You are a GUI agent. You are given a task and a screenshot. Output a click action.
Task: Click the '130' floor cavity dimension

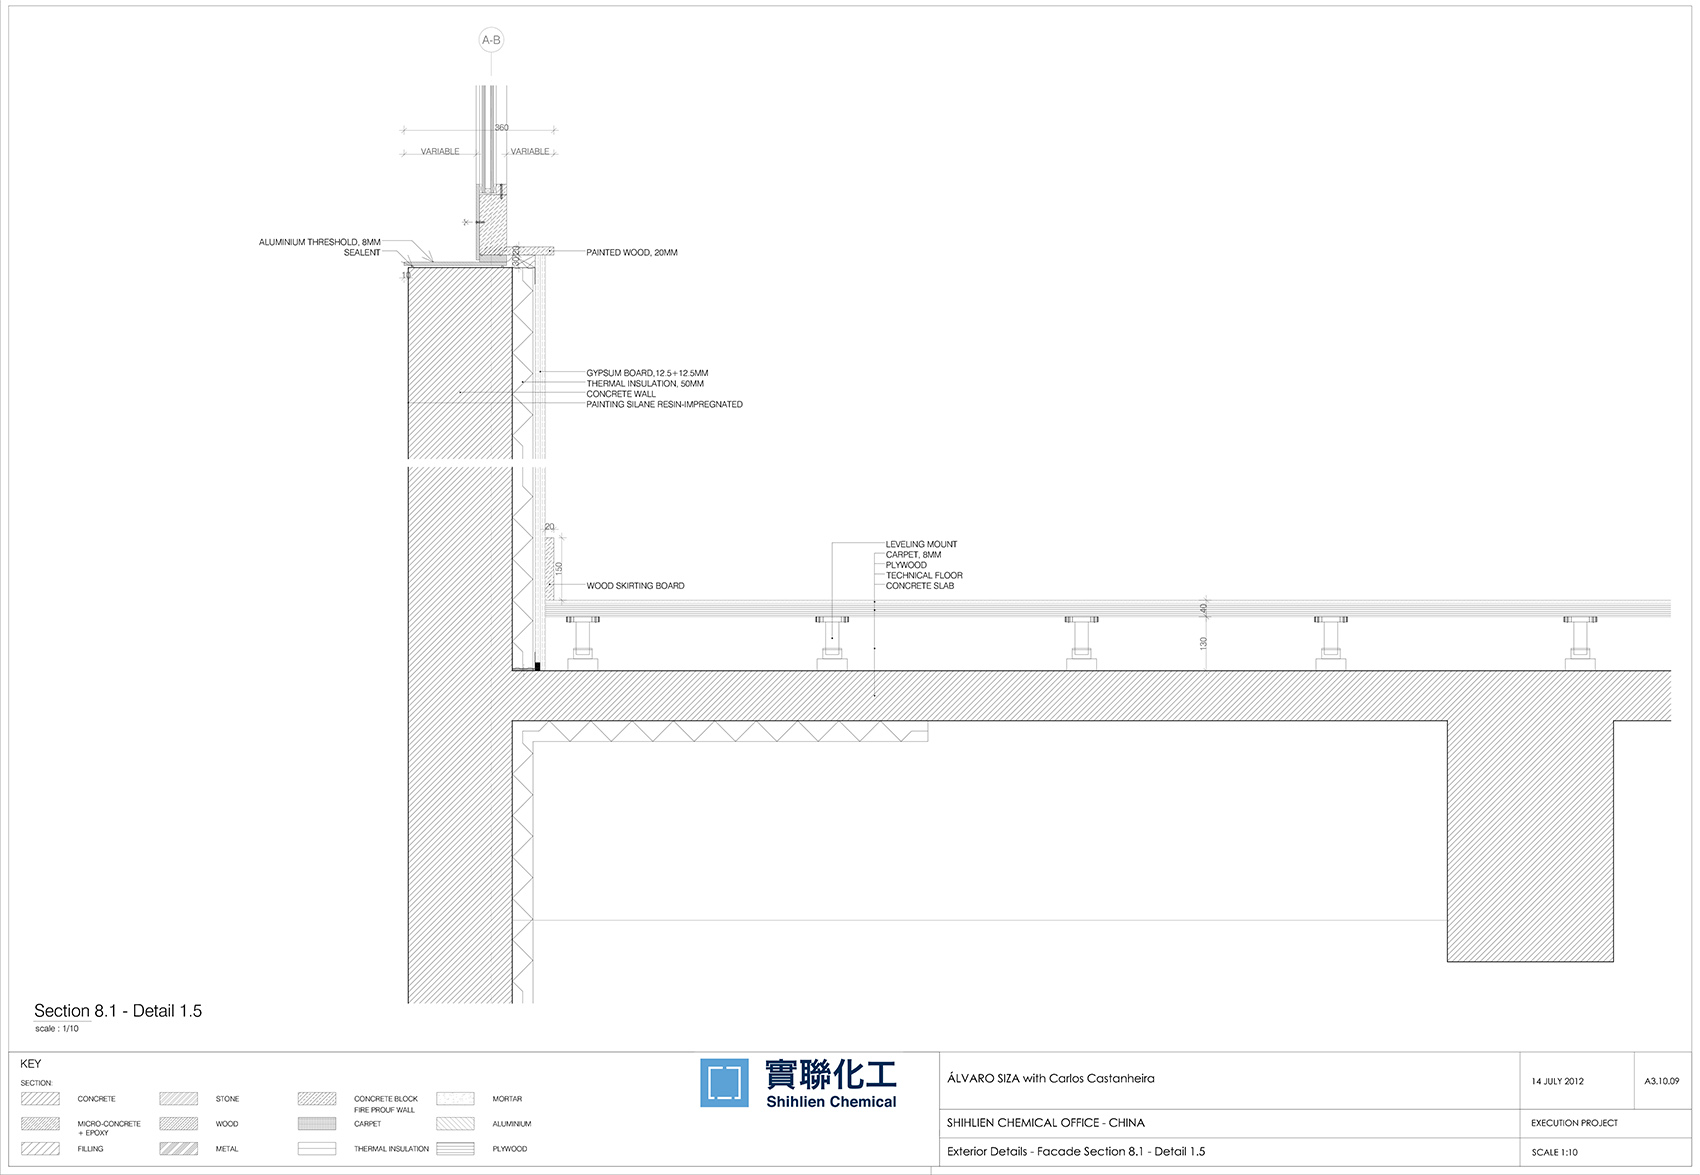1204,643
